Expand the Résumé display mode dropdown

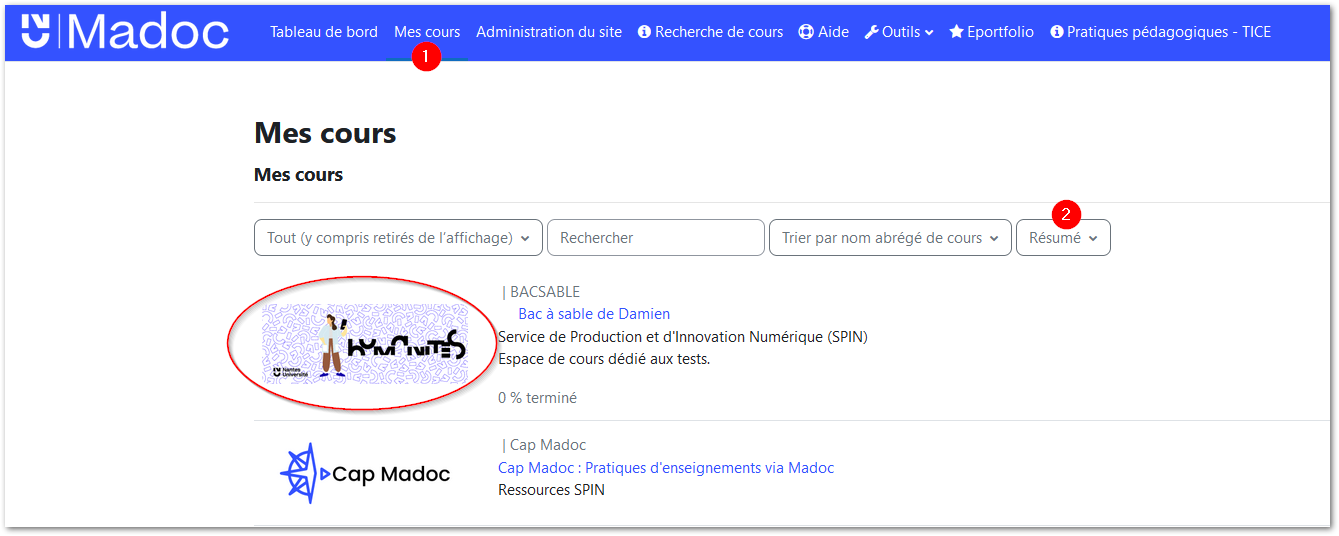click(x=1063, y=238)
